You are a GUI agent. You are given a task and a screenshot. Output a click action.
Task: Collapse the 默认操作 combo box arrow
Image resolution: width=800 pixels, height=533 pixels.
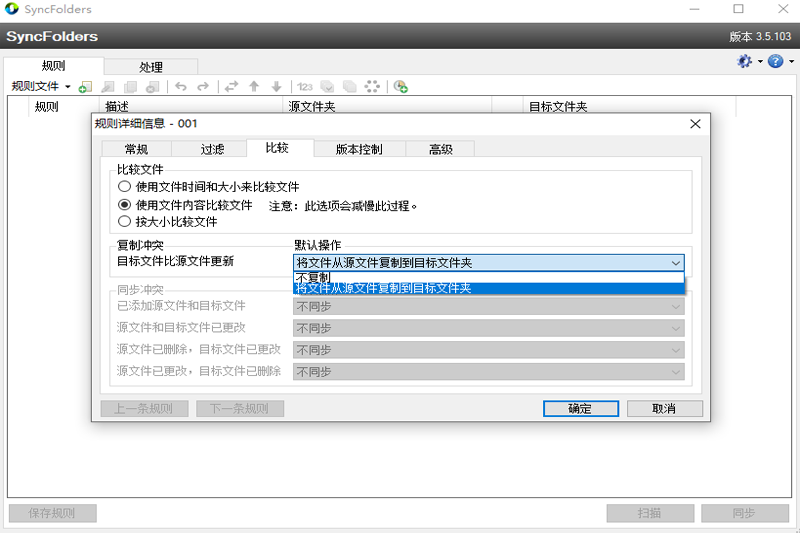click(x=676, y=263)
